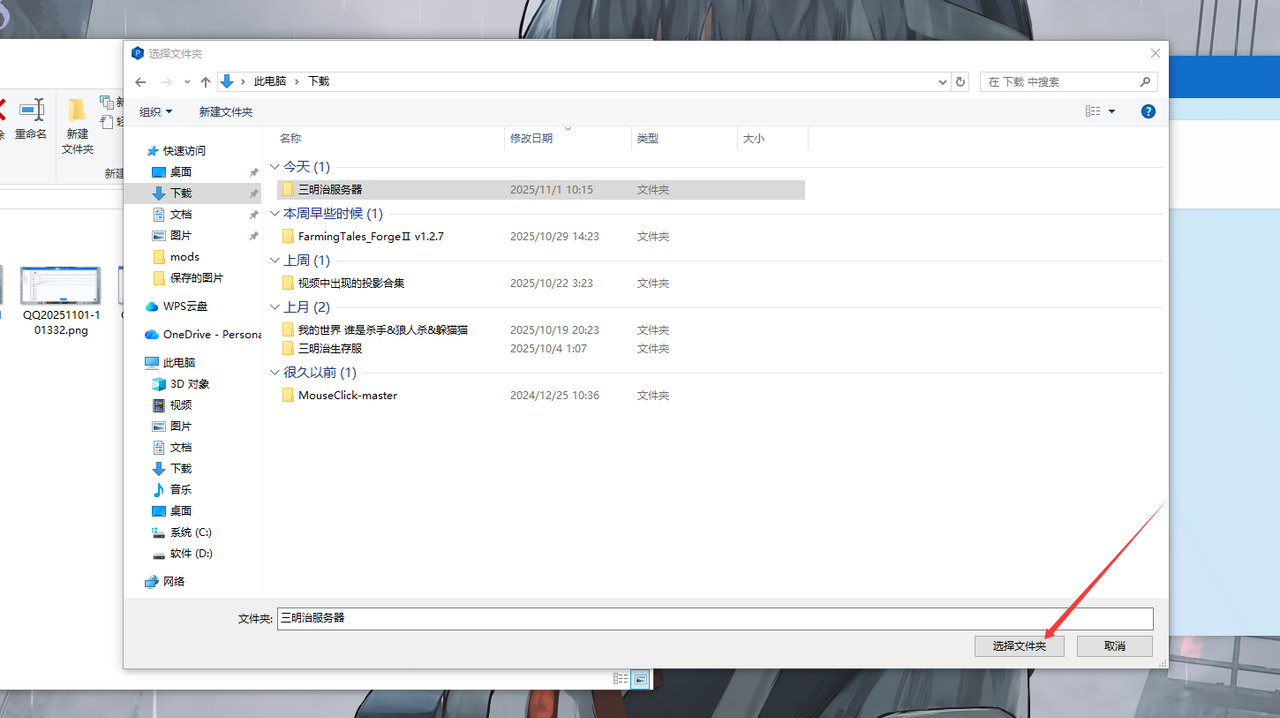Click the 文件夹 name input field
The width and height of the screenshot is (1280, 718).
coord(715,618)
